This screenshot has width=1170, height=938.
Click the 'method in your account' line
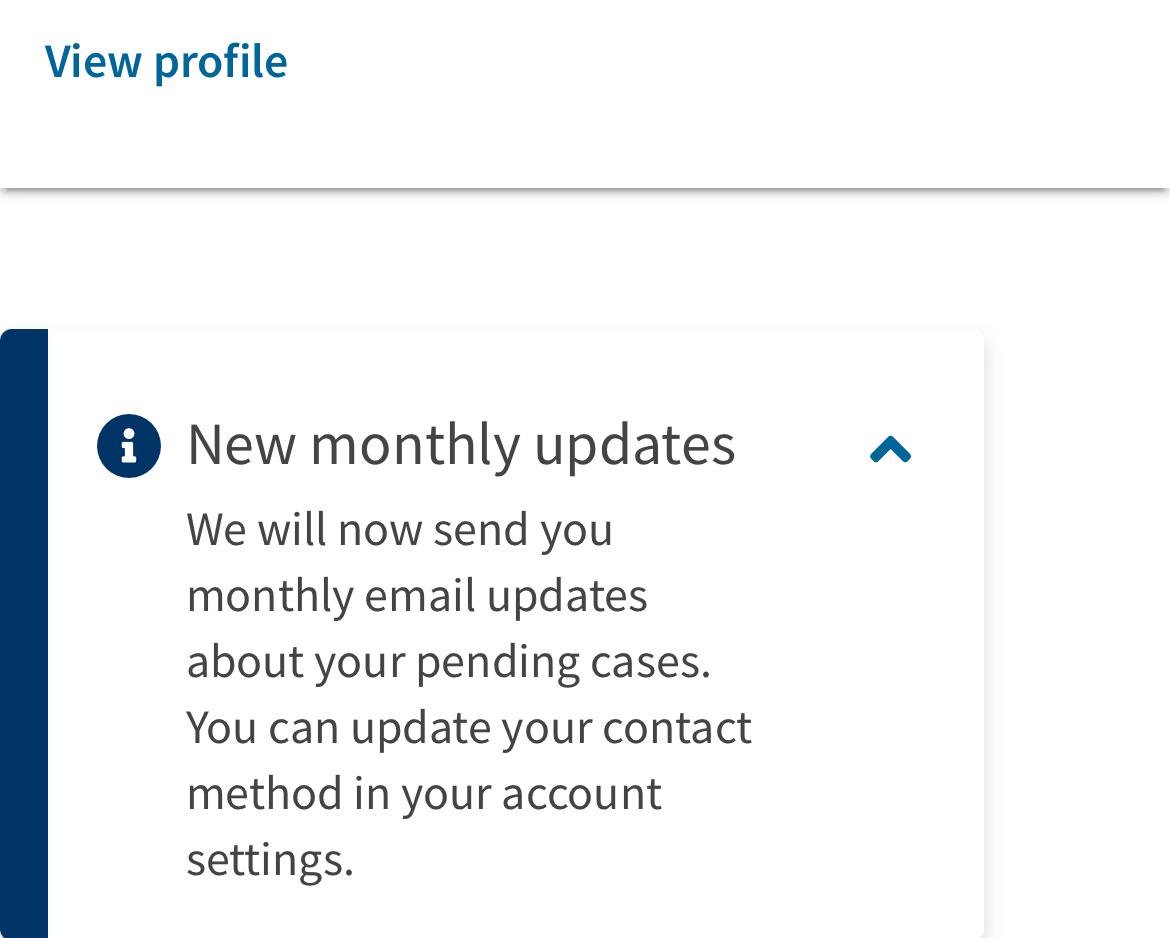(424, 793)
